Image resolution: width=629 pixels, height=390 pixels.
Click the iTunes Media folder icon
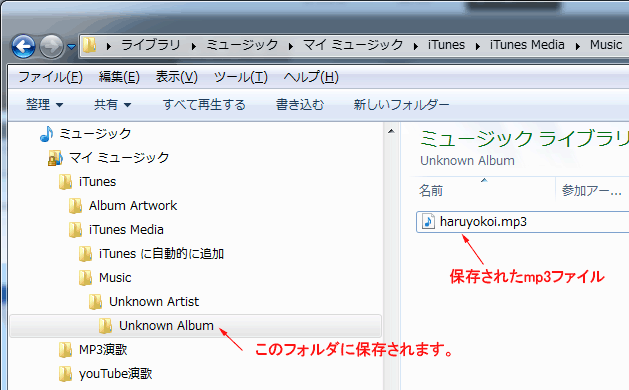tap(75, 230)
